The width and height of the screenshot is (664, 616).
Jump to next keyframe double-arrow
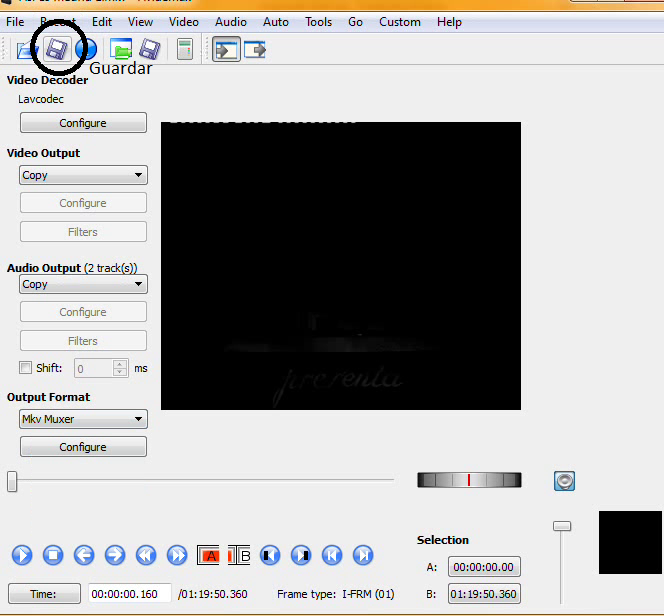(177, 555)
